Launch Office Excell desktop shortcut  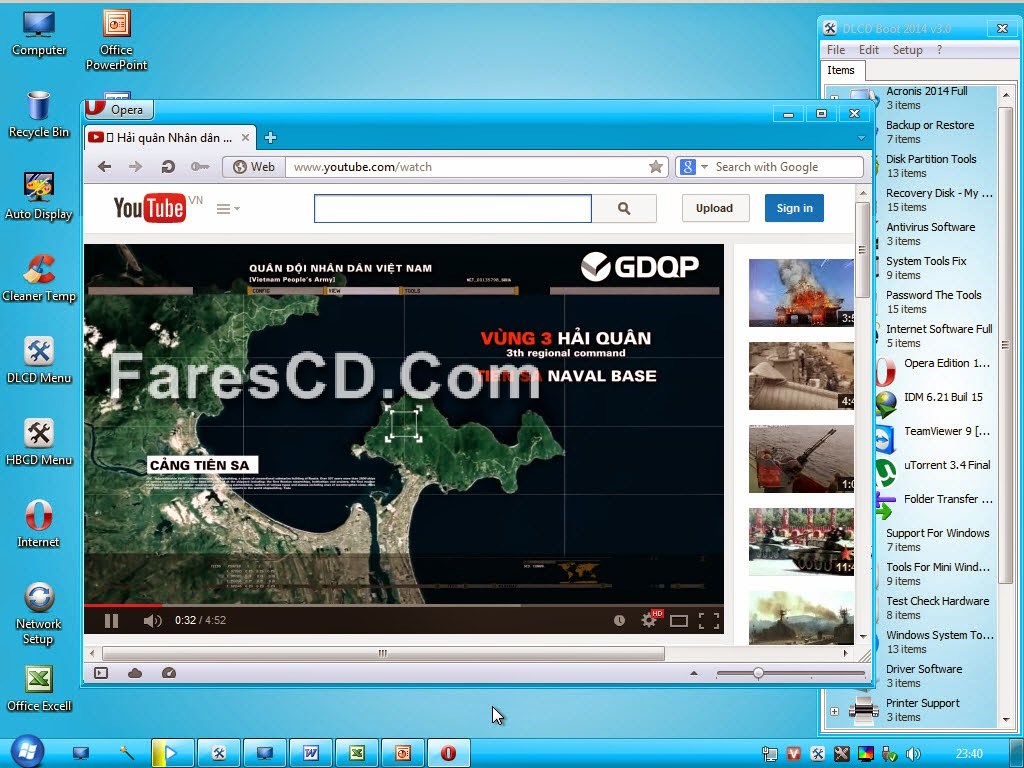39,688
